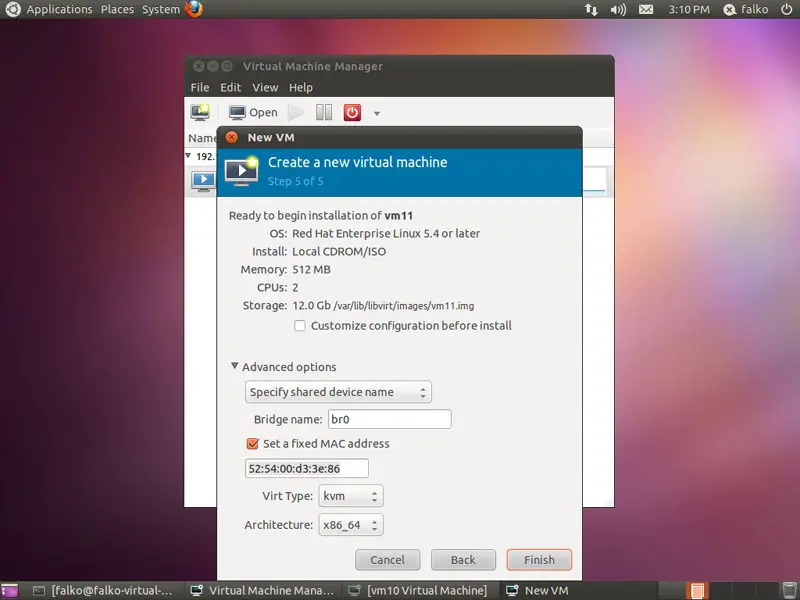This screenshot has width=800, height=600.
Task: Click the Virtual Machine Manager window maximize button
Action: point(227,66)
